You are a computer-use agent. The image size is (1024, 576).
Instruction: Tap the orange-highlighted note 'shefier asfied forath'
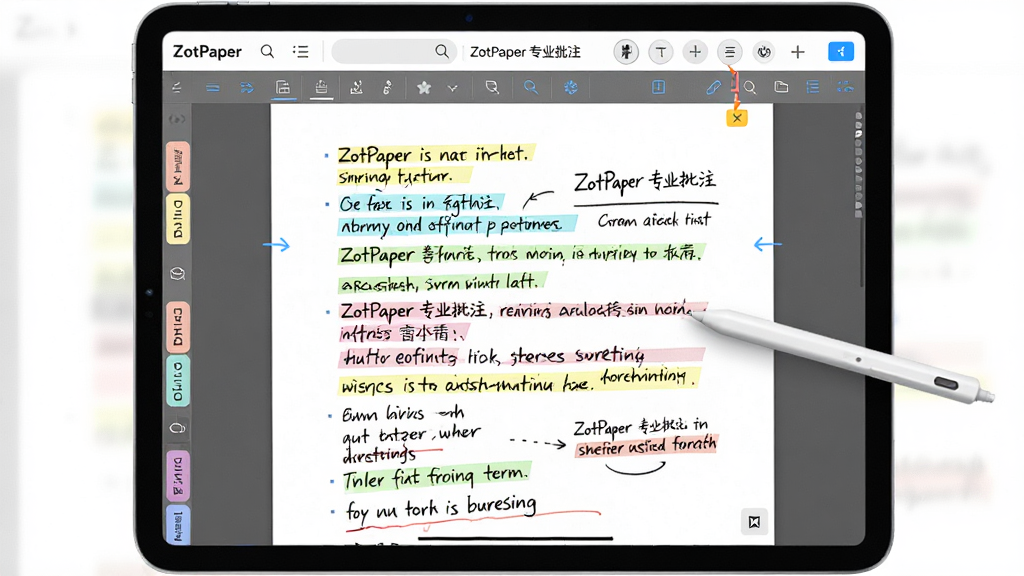(647, 446)
